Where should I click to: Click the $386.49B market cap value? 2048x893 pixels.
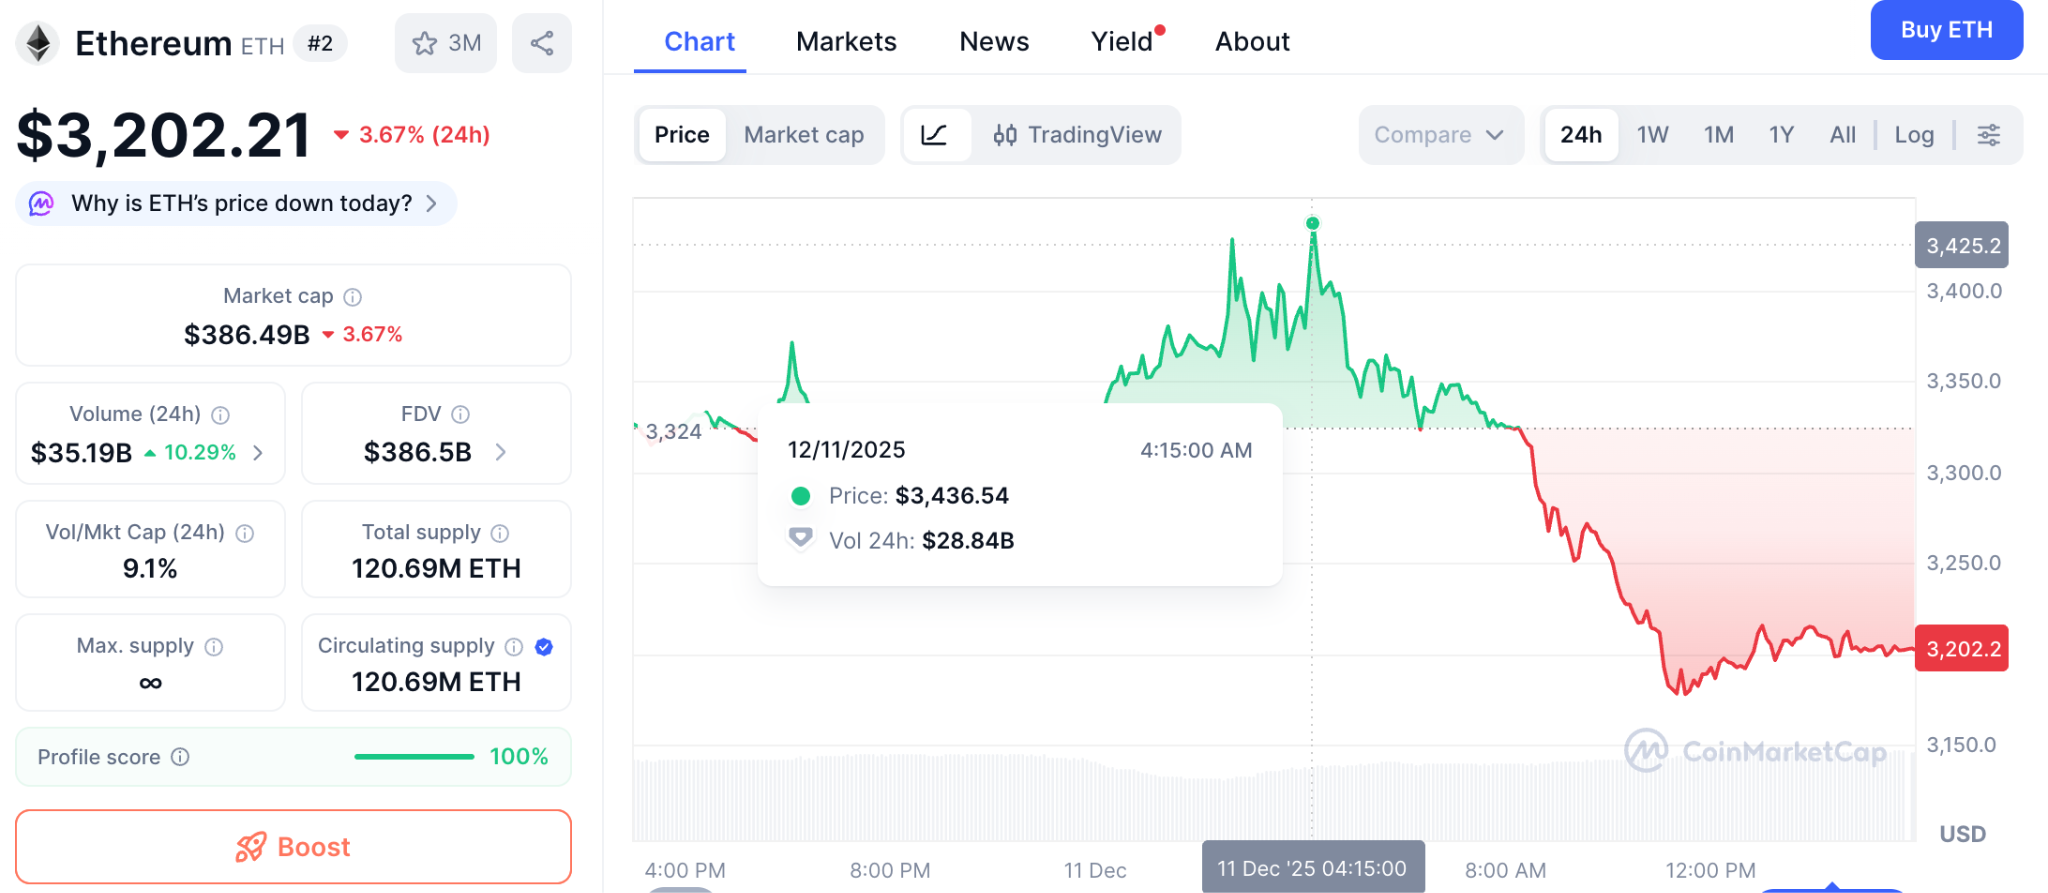[x=247, y=335]
